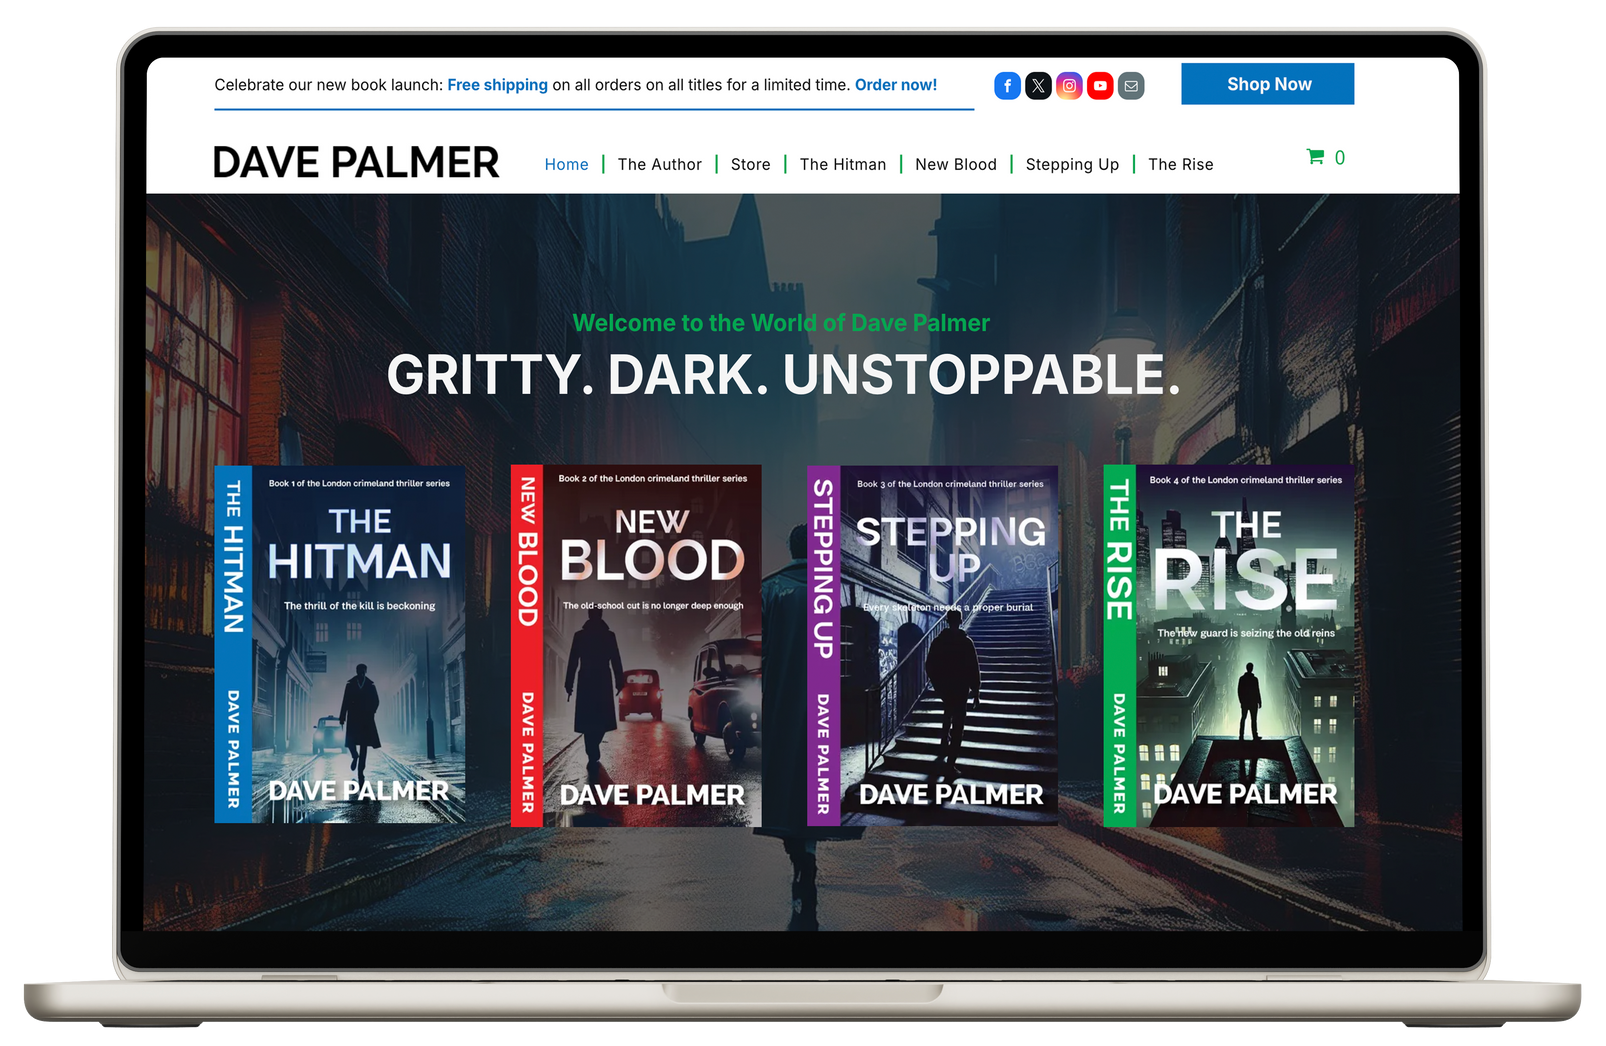Open The Hitman book cover
Screen dimensions: 1606x1046
click(340, 645)
